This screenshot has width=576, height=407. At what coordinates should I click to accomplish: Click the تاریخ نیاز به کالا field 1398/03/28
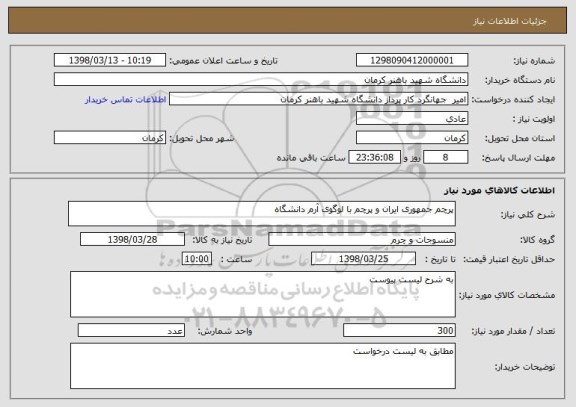[132, 239]
